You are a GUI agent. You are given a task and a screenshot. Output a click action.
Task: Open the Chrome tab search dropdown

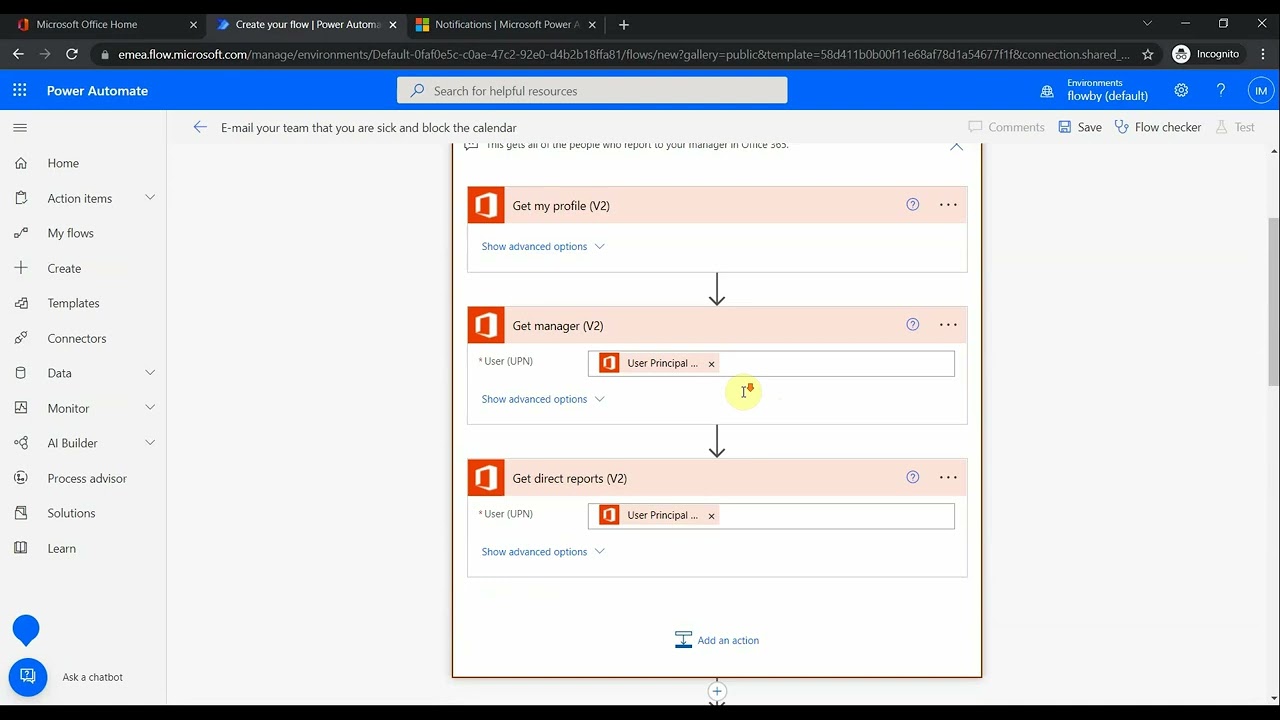click(1147, 23)
